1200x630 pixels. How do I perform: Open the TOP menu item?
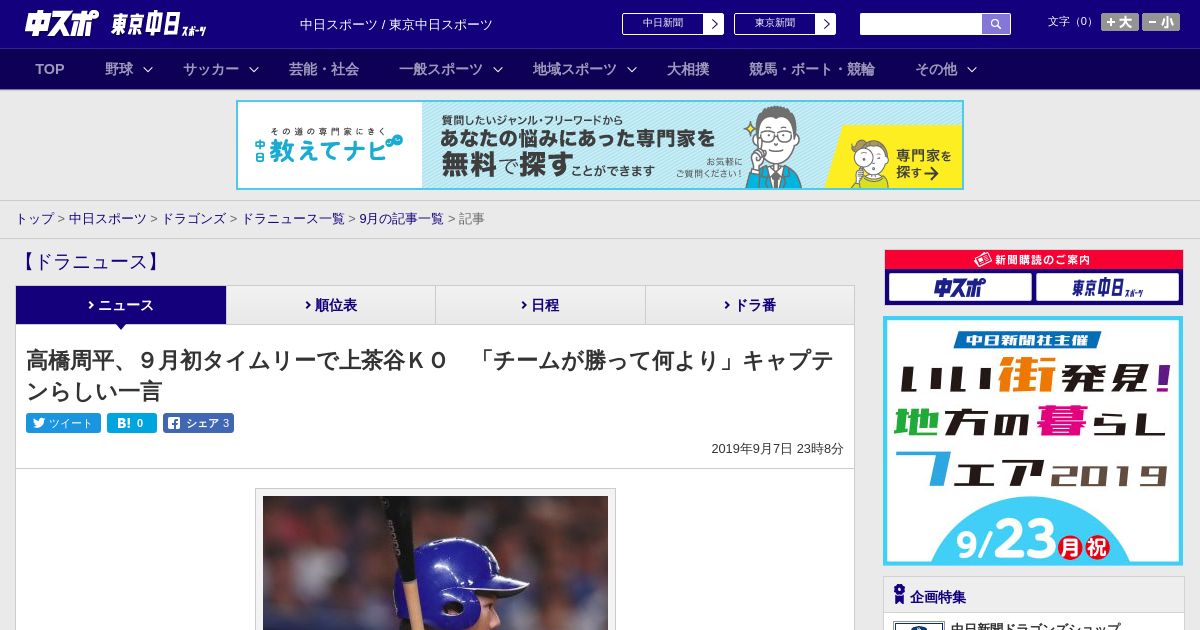(x=50, y=69)
